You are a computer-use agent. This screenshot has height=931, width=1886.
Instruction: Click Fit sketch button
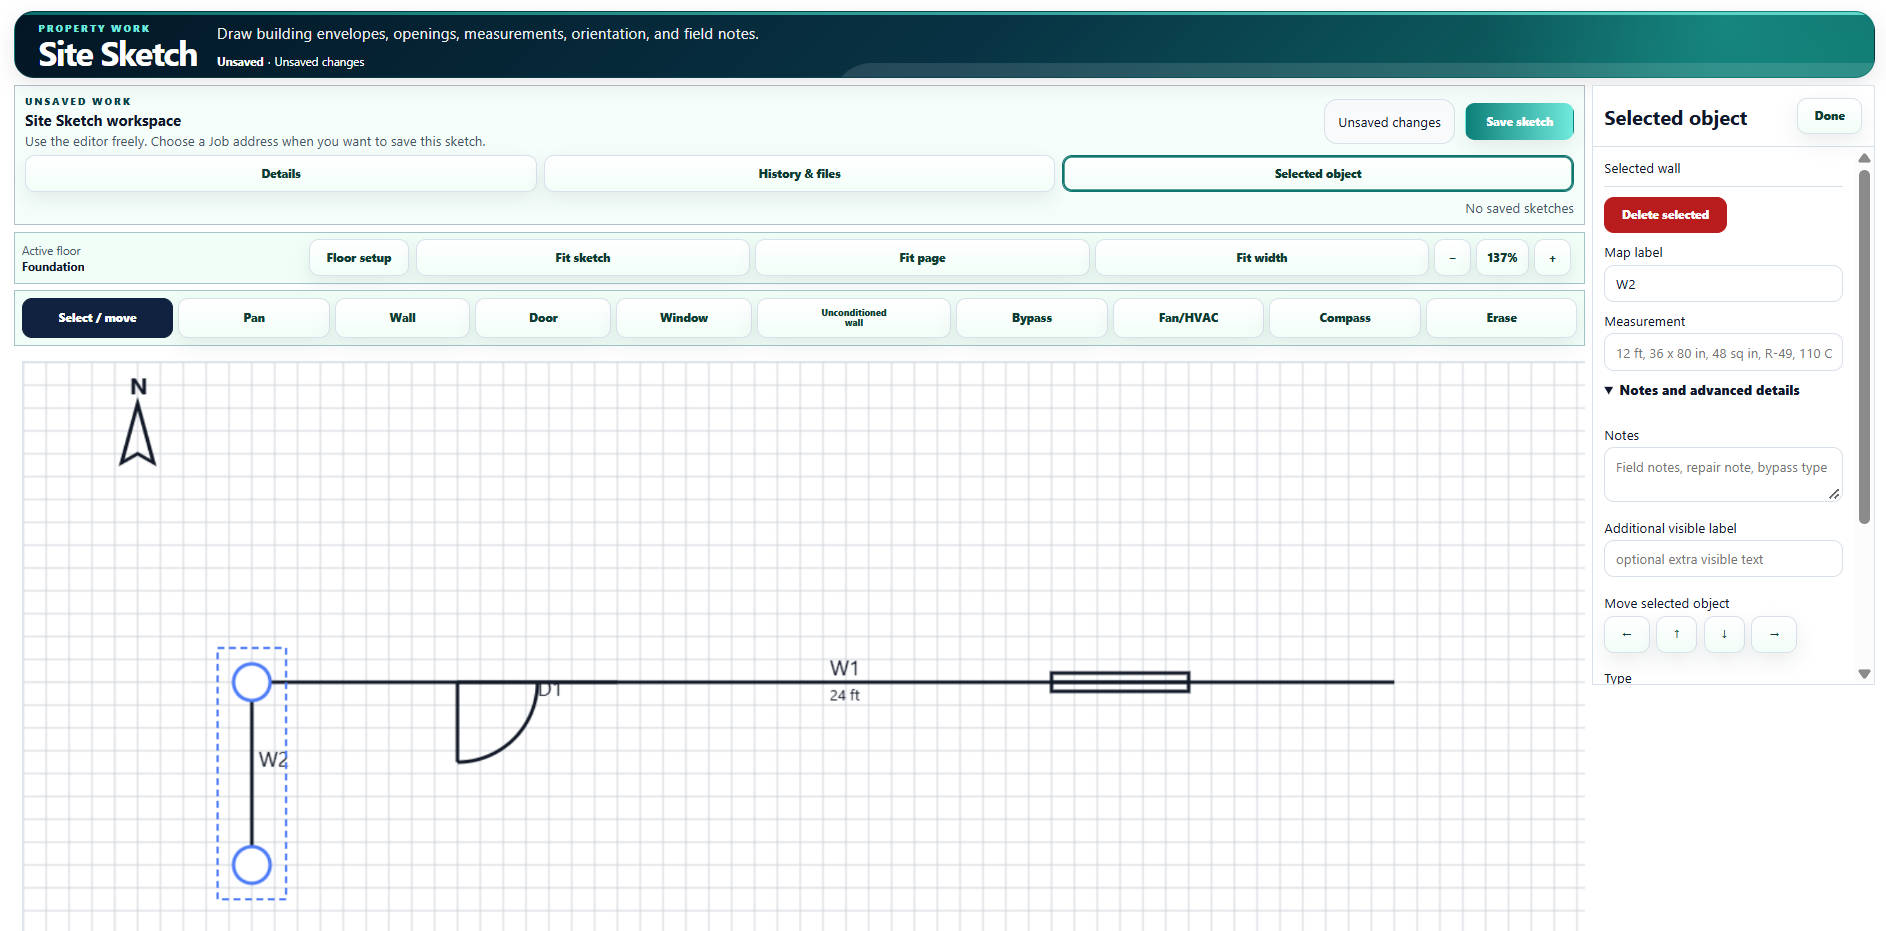click(583, 258)
